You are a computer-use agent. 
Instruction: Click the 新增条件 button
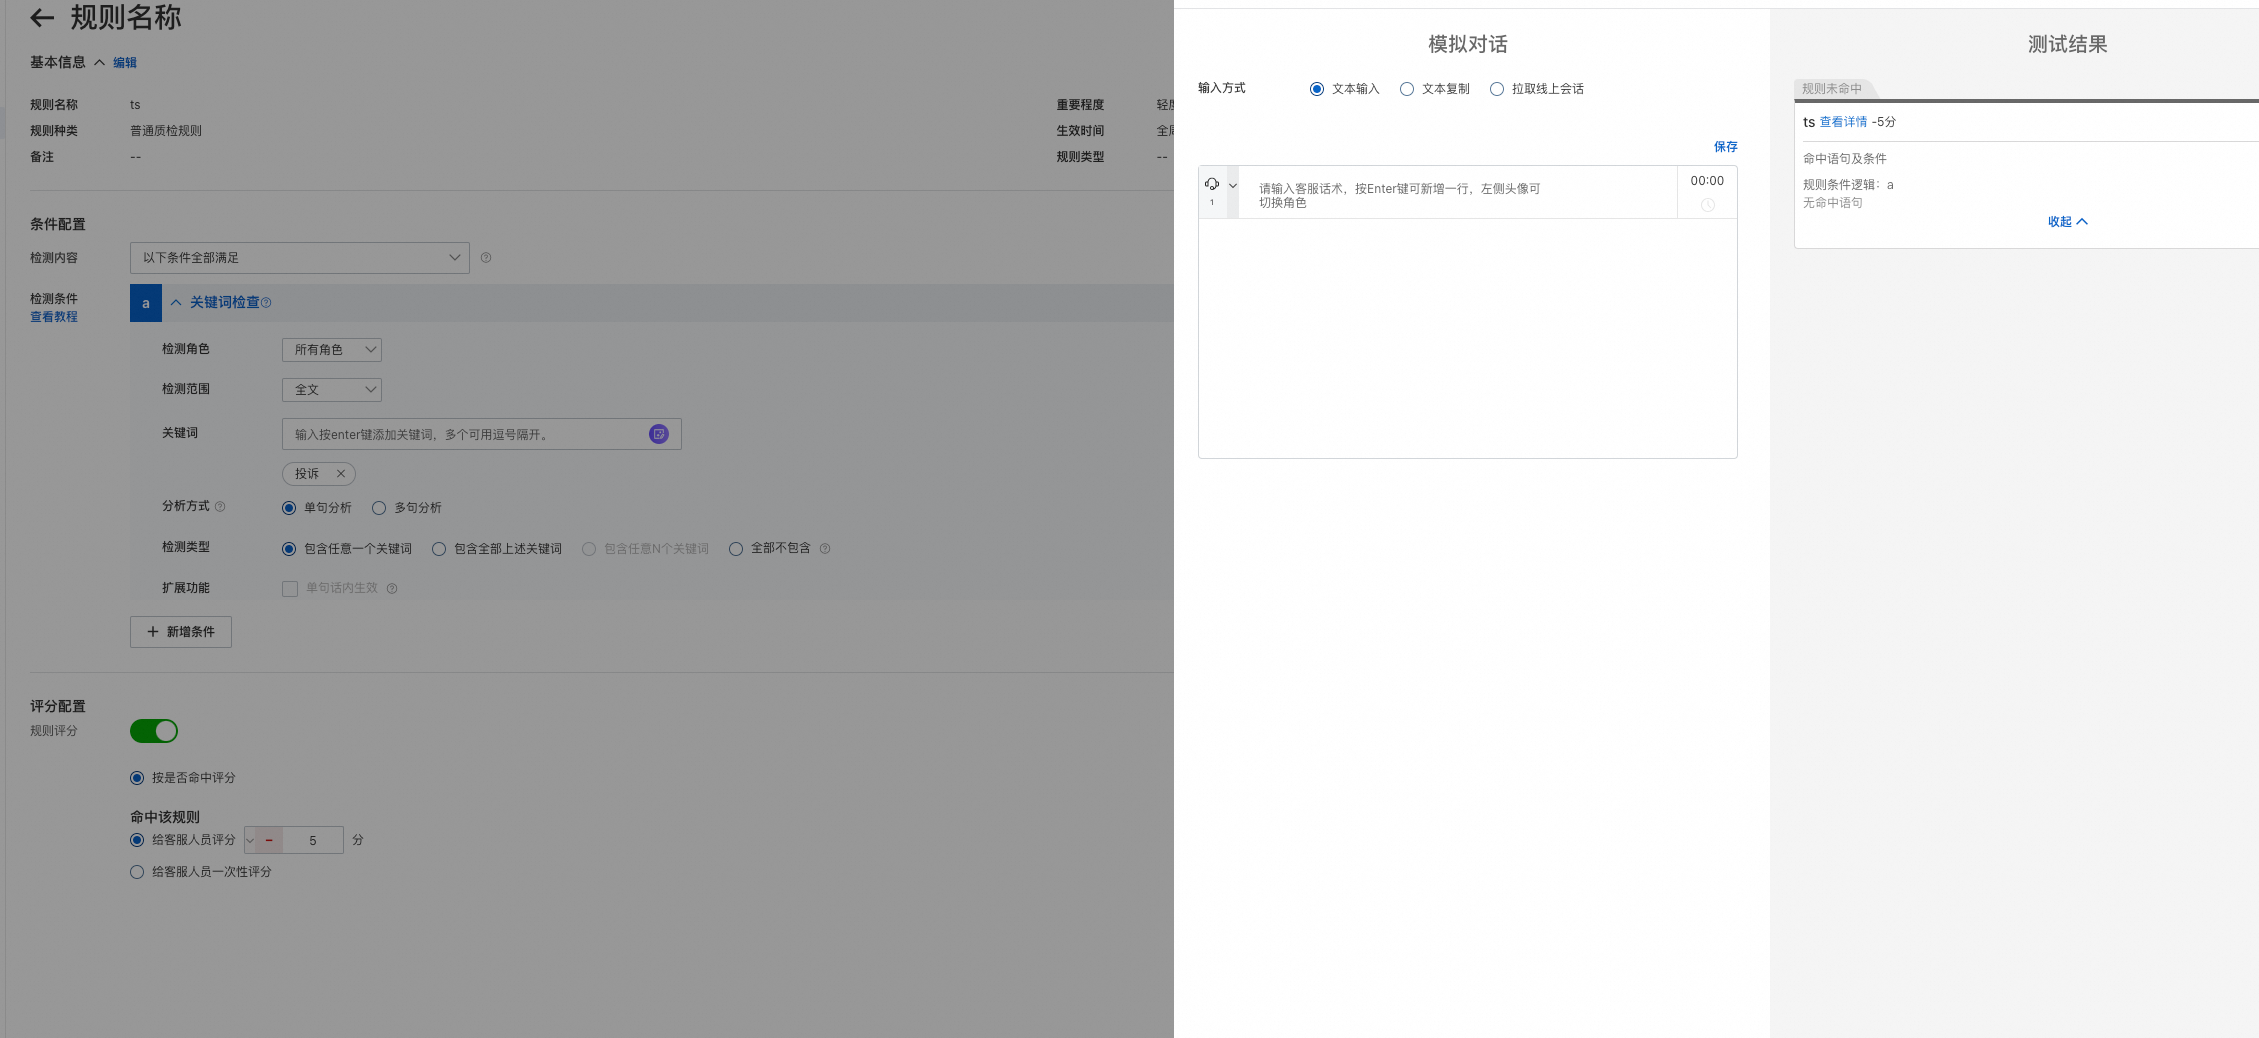[181, 631]
